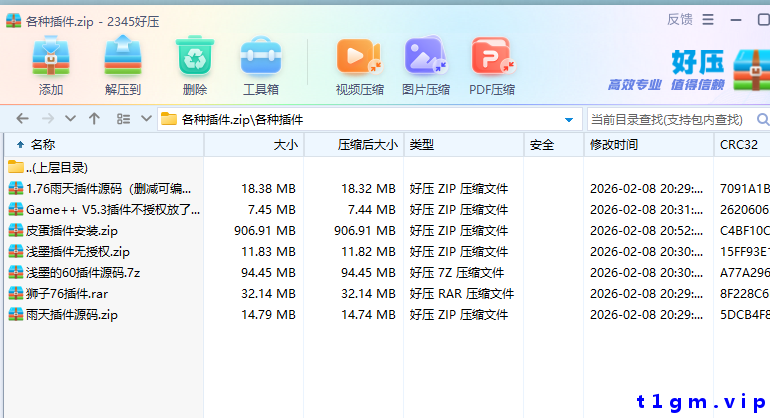Click the 32.14 MB size cell of 狮子76插件.rar

268,294
